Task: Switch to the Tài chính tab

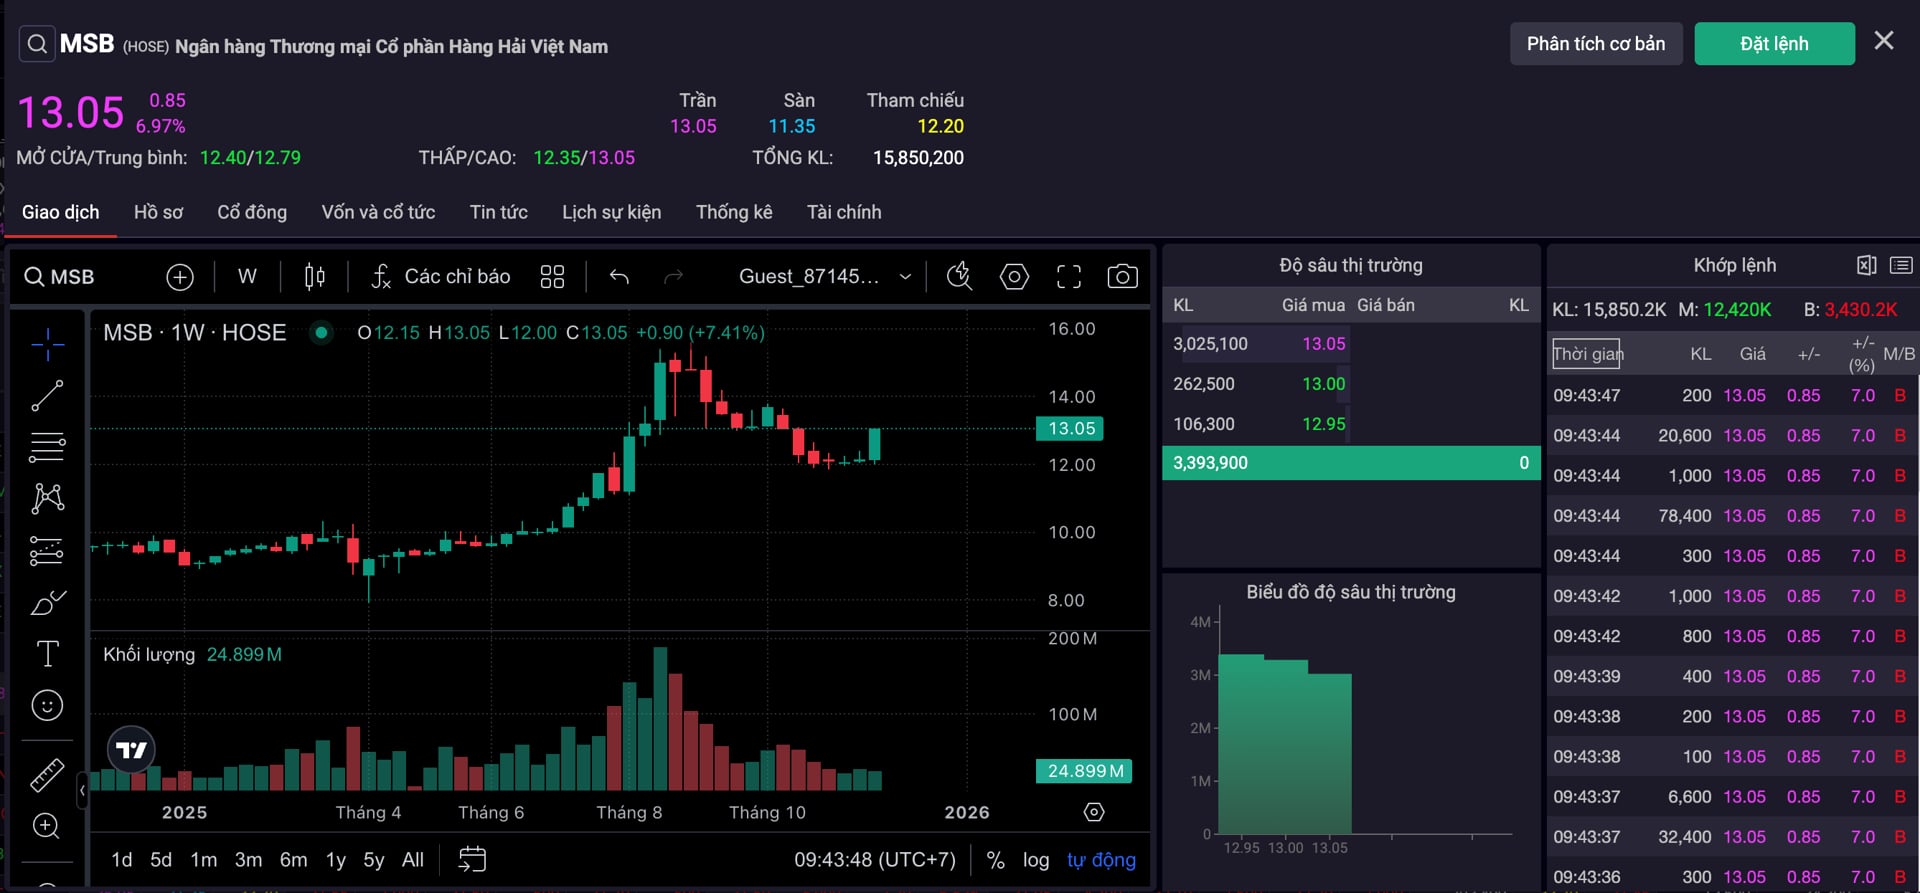Action: (844, 212)
